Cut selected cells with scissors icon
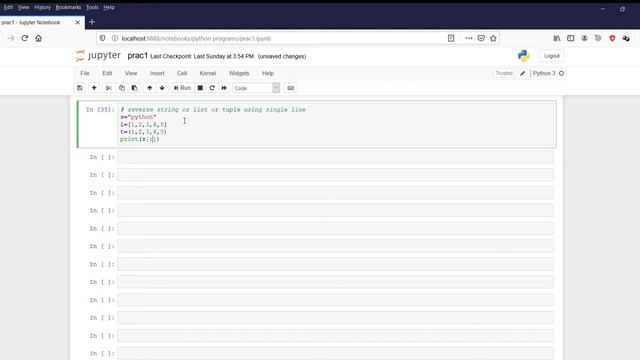 coord(109,88)
